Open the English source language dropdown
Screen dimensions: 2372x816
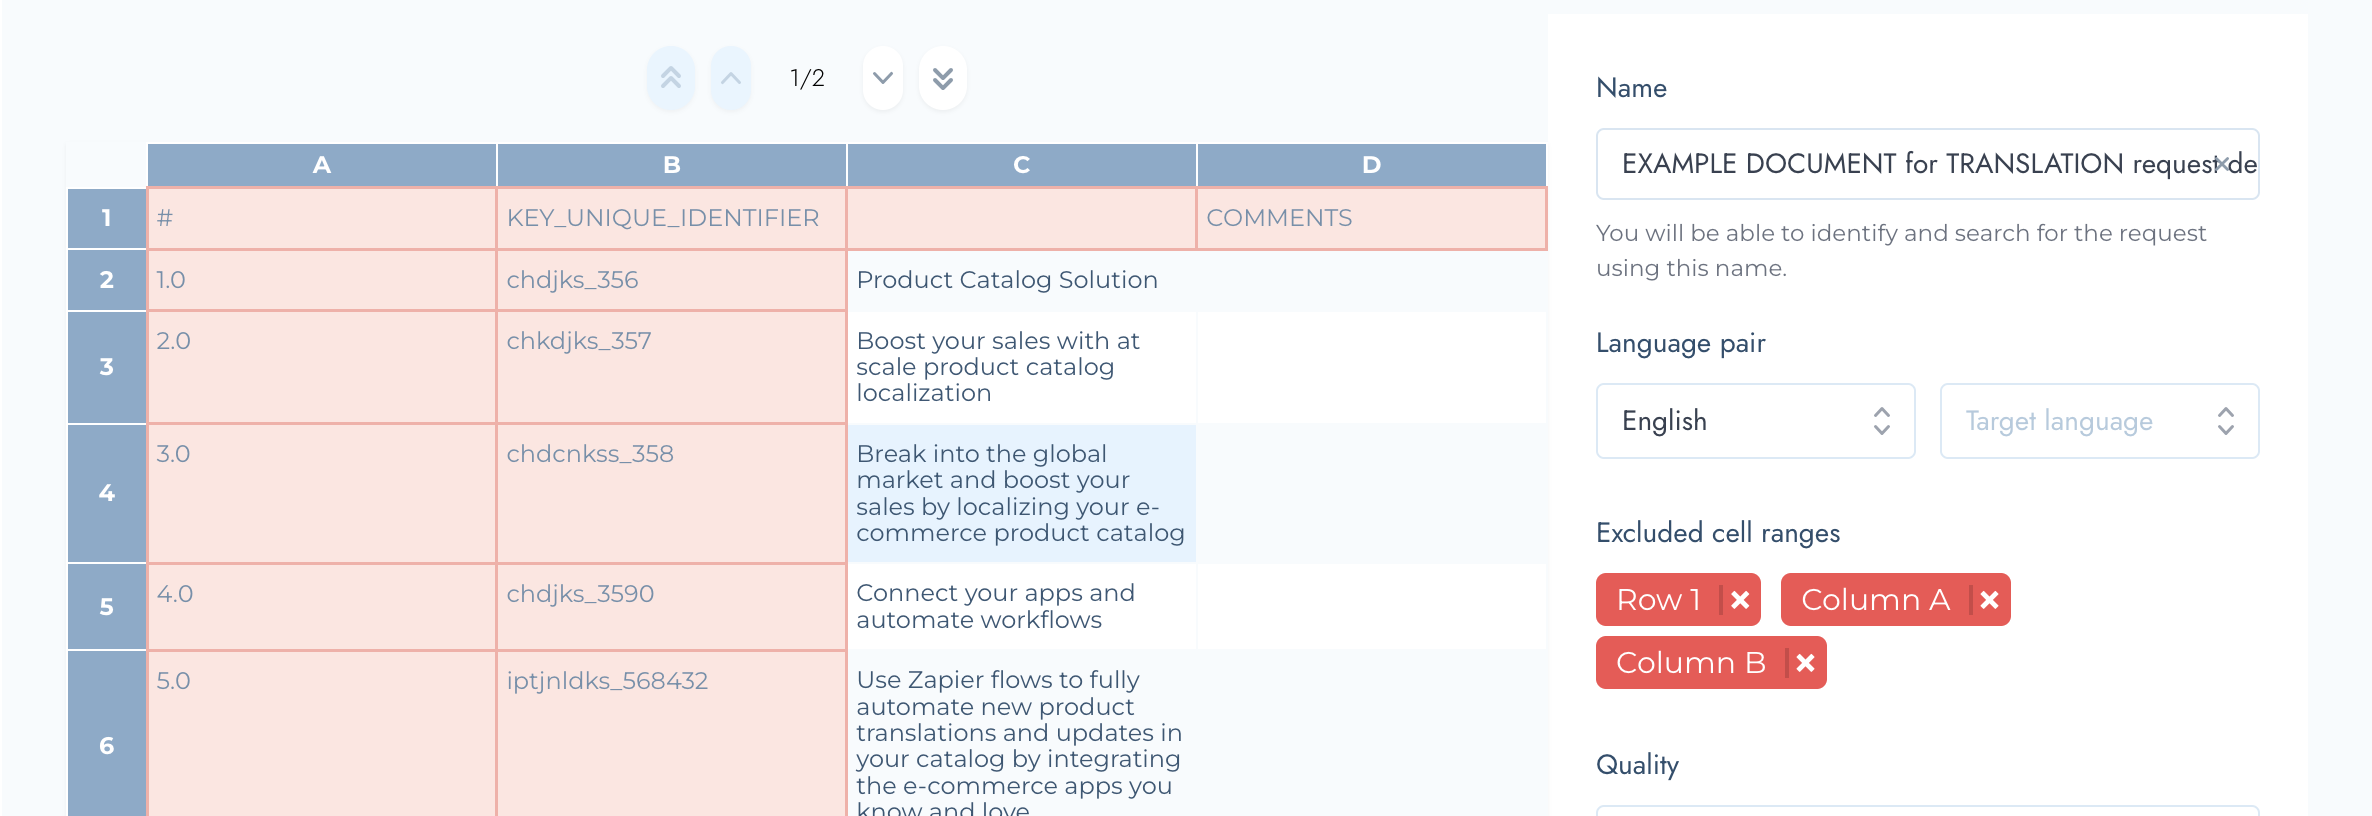(x=1755, y=421)
